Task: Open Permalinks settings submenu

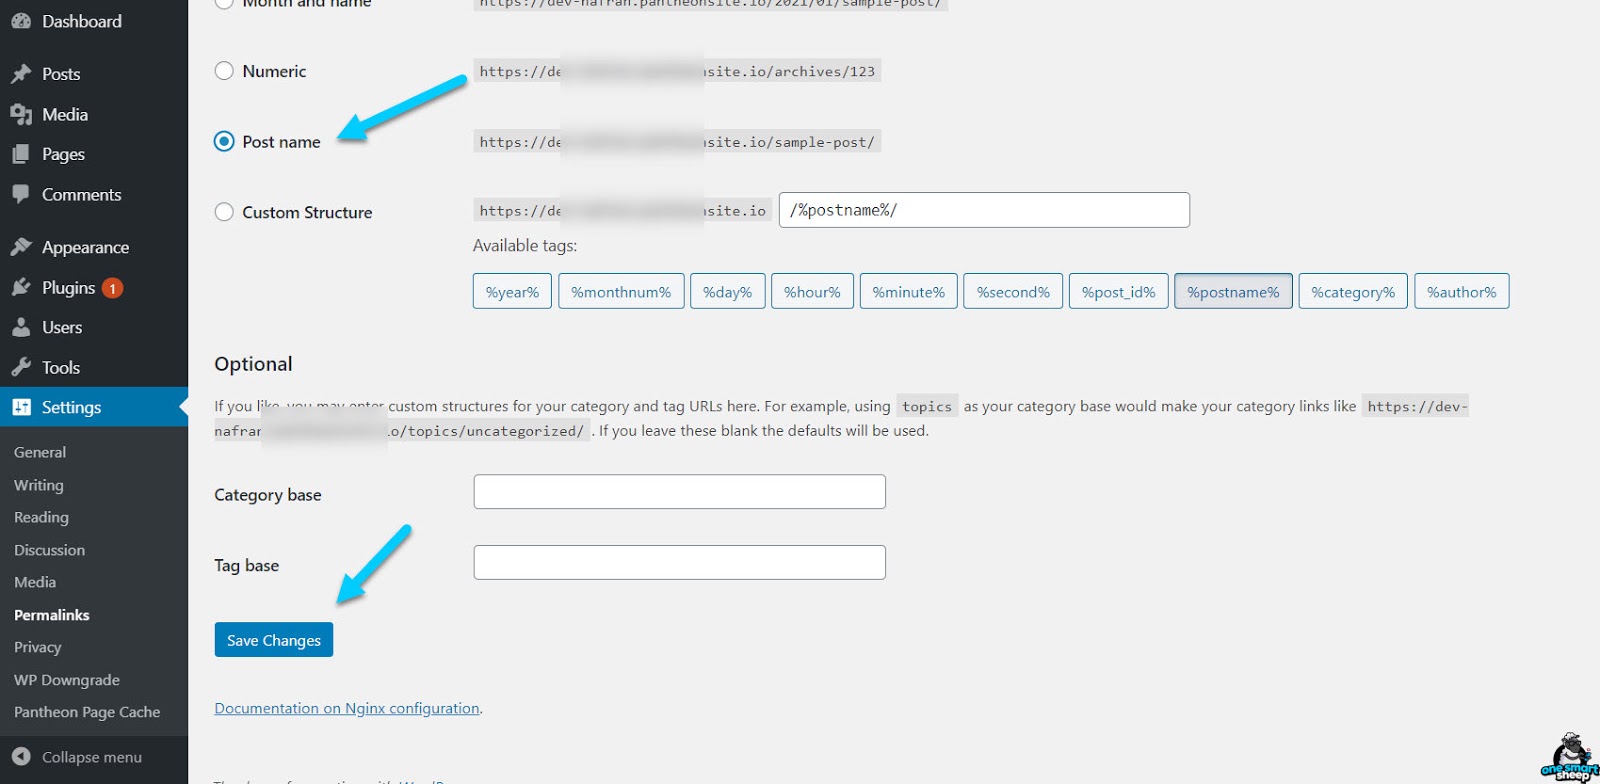Action: (52, 615)
